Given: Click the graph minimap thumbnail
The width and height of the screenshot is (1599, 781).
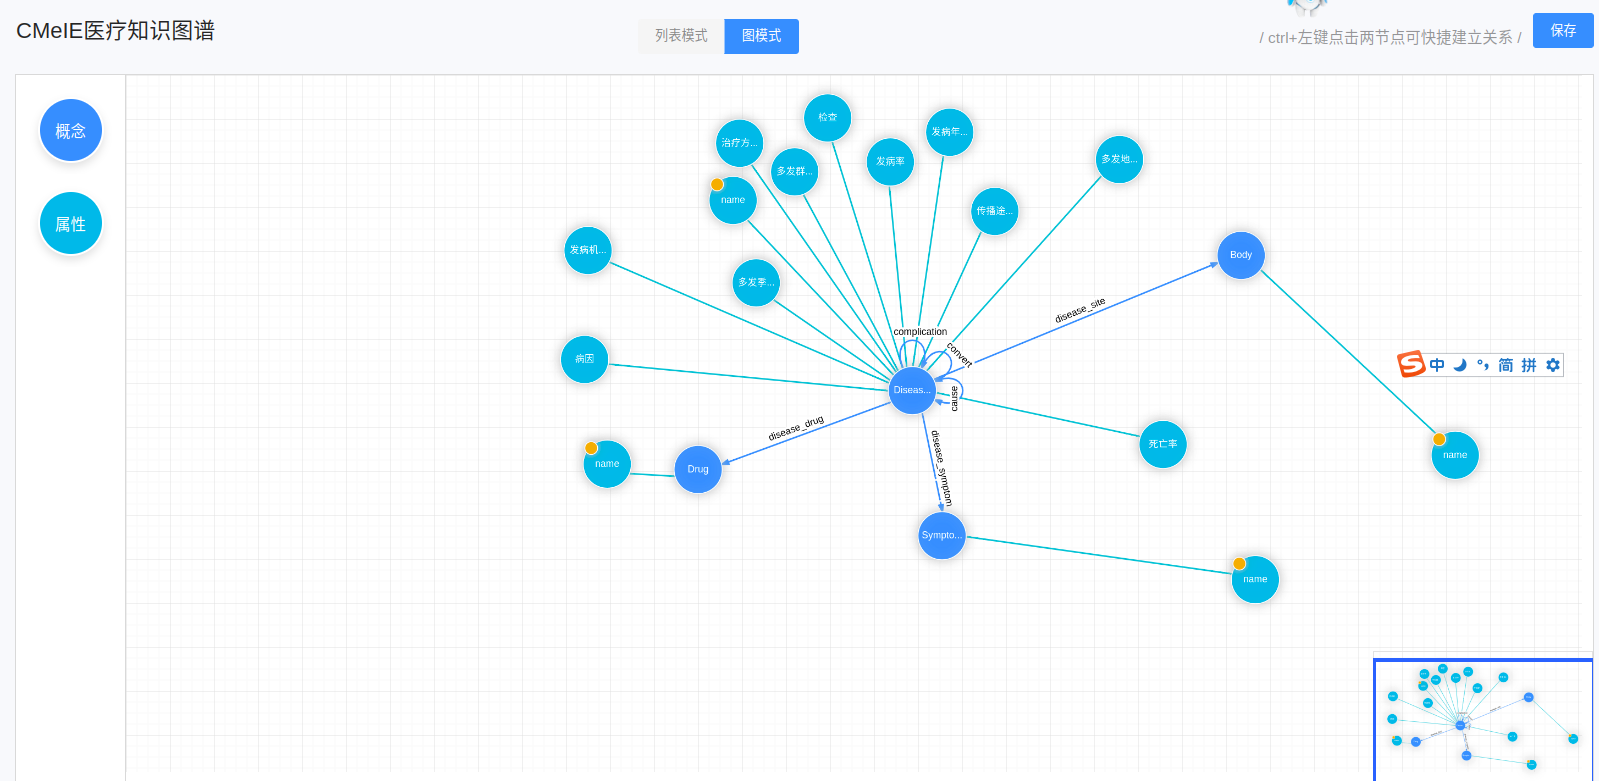Looking at the screenshot, I should (x=1484, y=719).
